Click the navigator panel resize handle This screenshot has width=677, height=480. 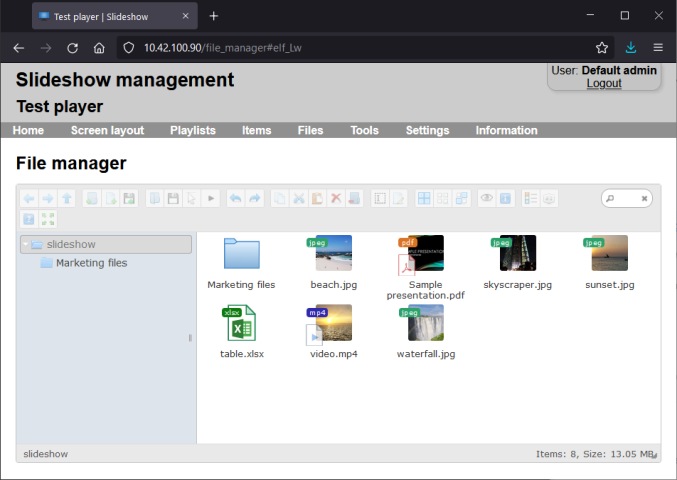coord(190,338)
